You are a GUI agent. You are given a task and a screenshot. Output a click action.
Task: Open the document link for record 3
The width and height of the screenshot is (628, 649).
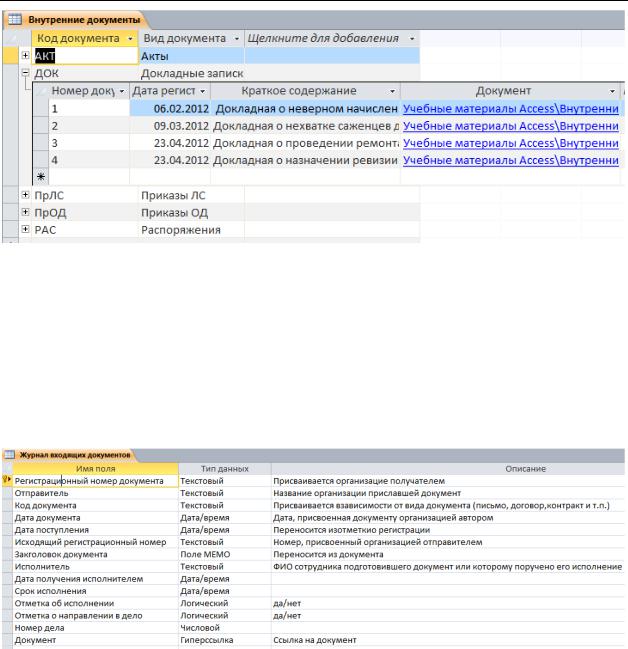pos(511,143)
